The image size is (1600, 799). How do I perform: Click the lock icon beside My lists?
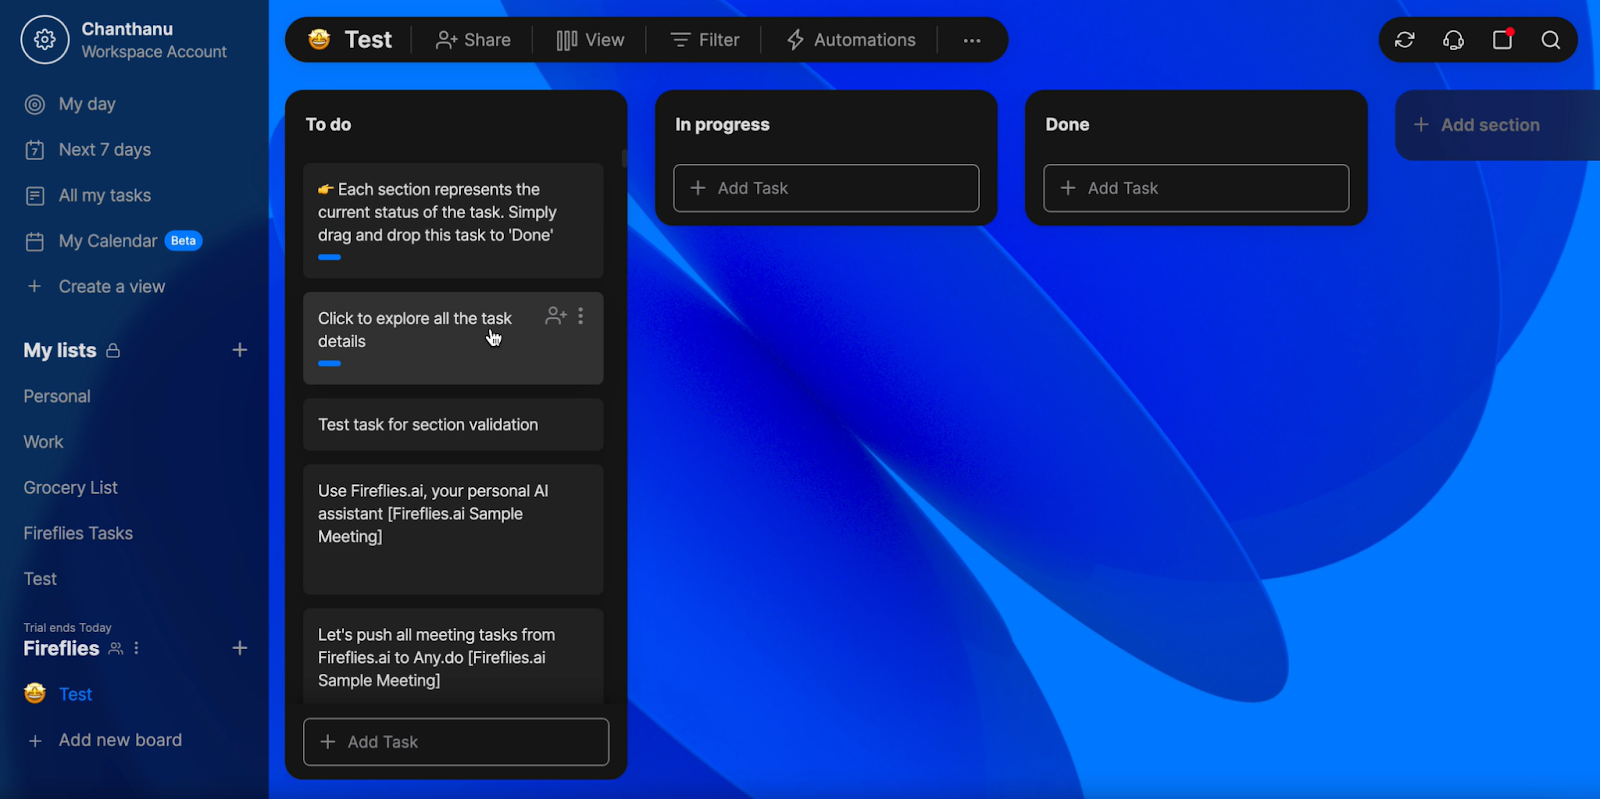pos(113,351)
